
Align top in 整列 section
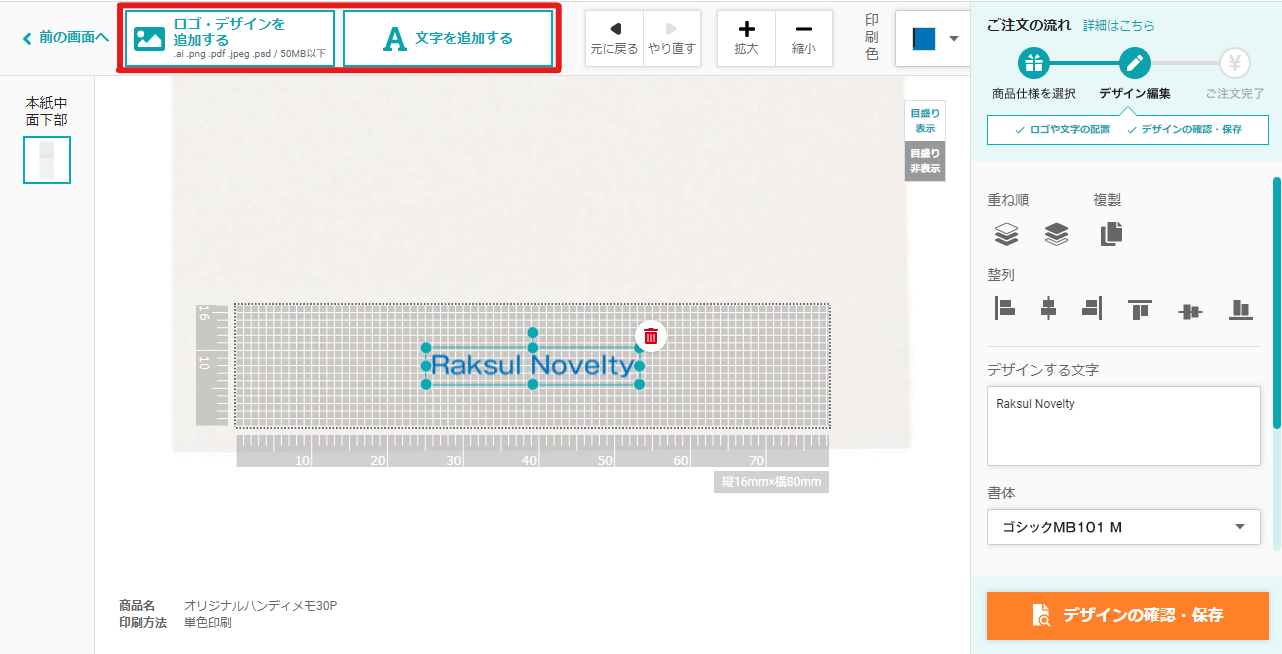[1140, 310]
